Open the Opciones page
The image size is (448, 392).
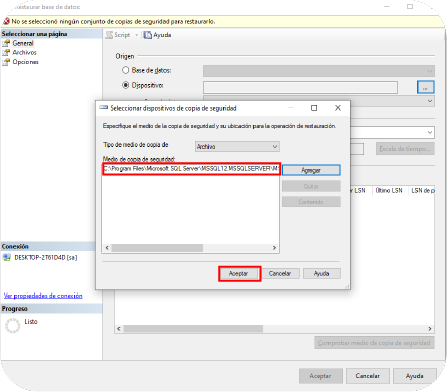pyautogui.click(x=25, y=62)
